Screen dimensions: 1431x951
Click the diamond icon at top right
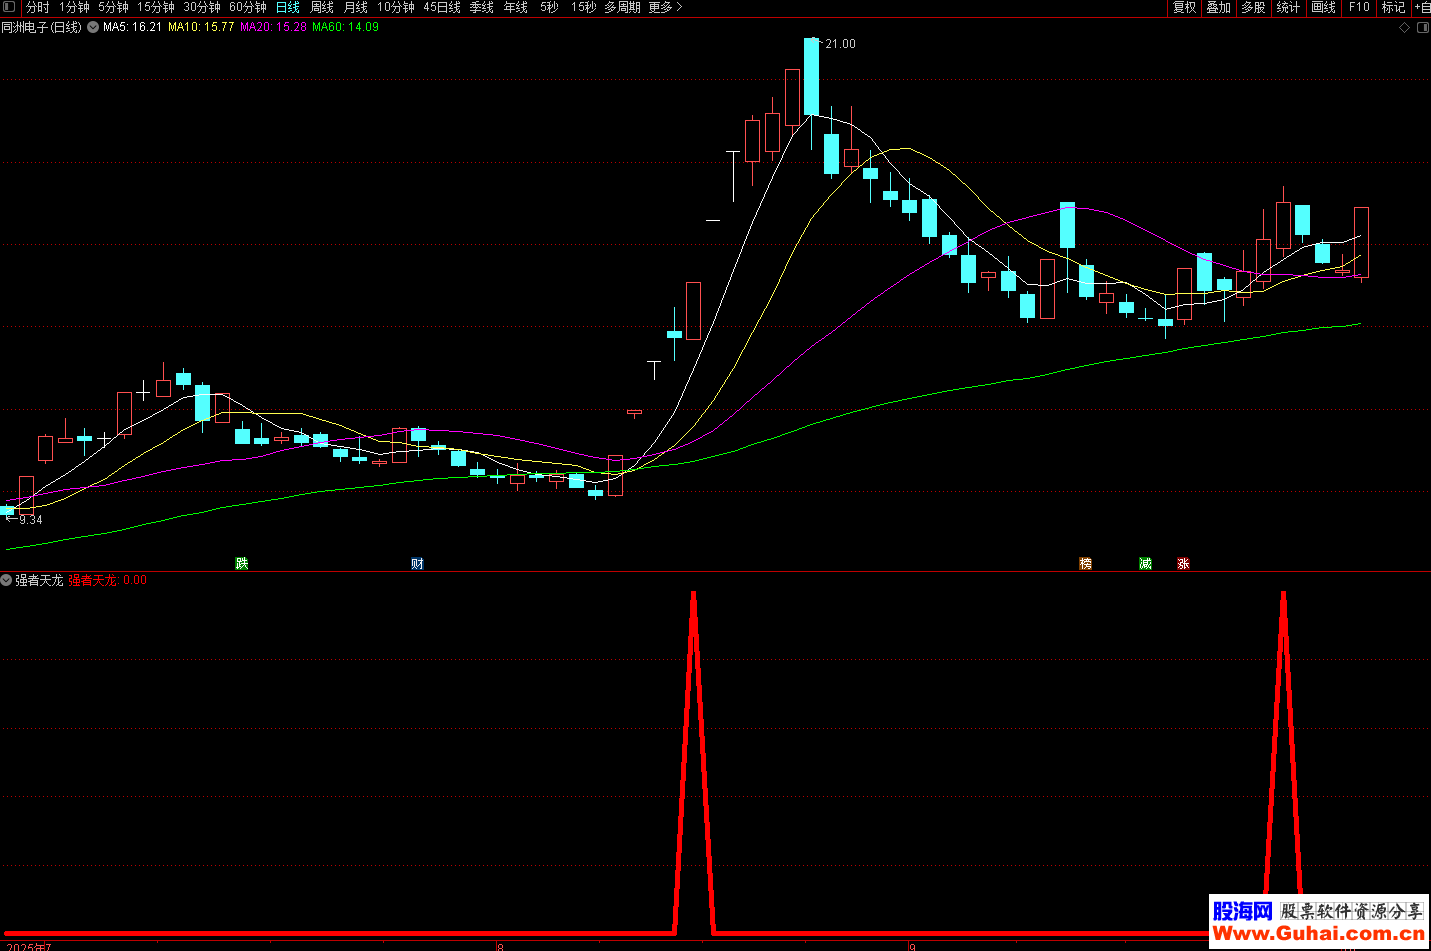1404,27
